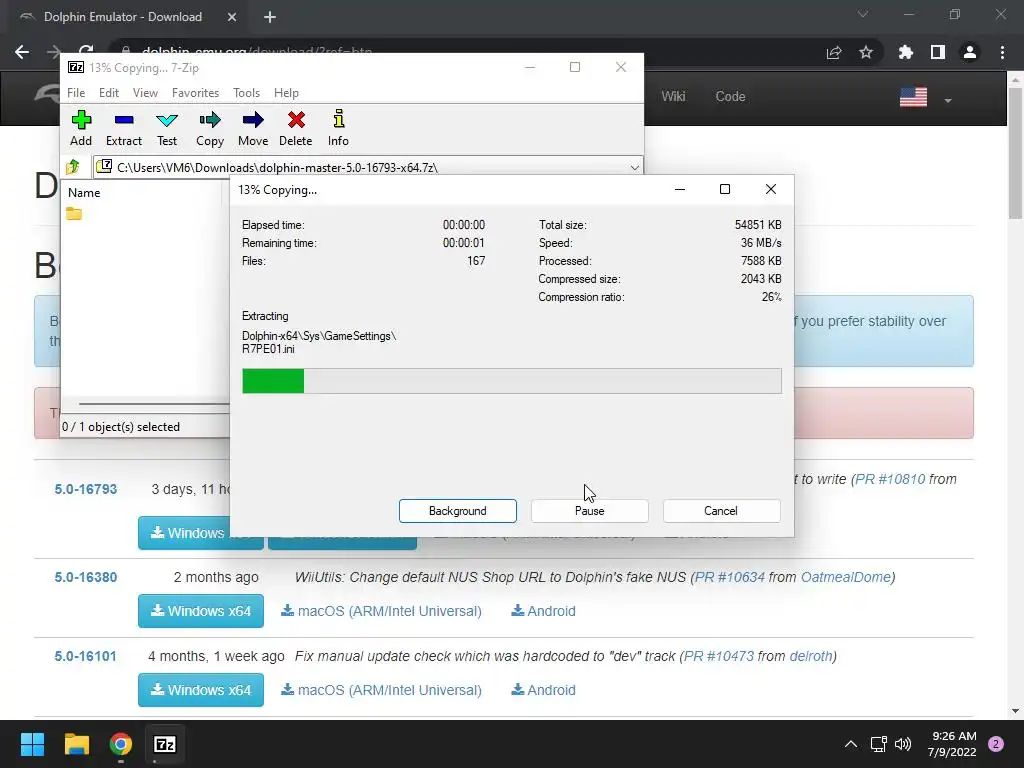Open Chrome tab search dropdown

[x=863, y=14]
